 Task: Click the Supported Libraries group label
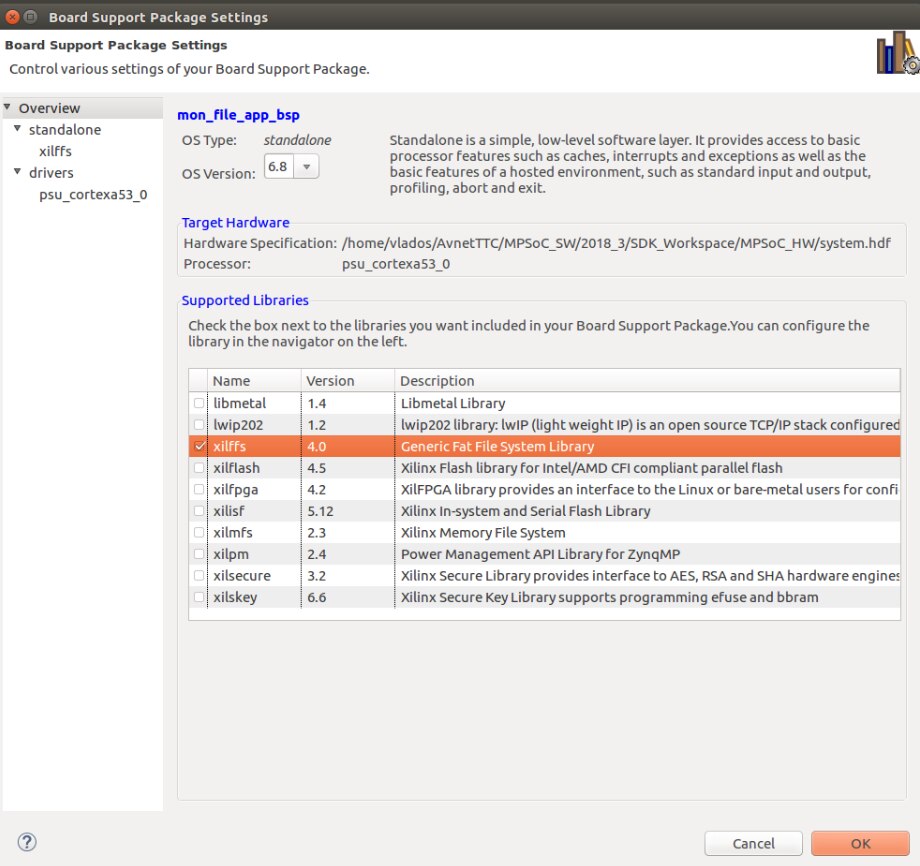click(245, 300)
